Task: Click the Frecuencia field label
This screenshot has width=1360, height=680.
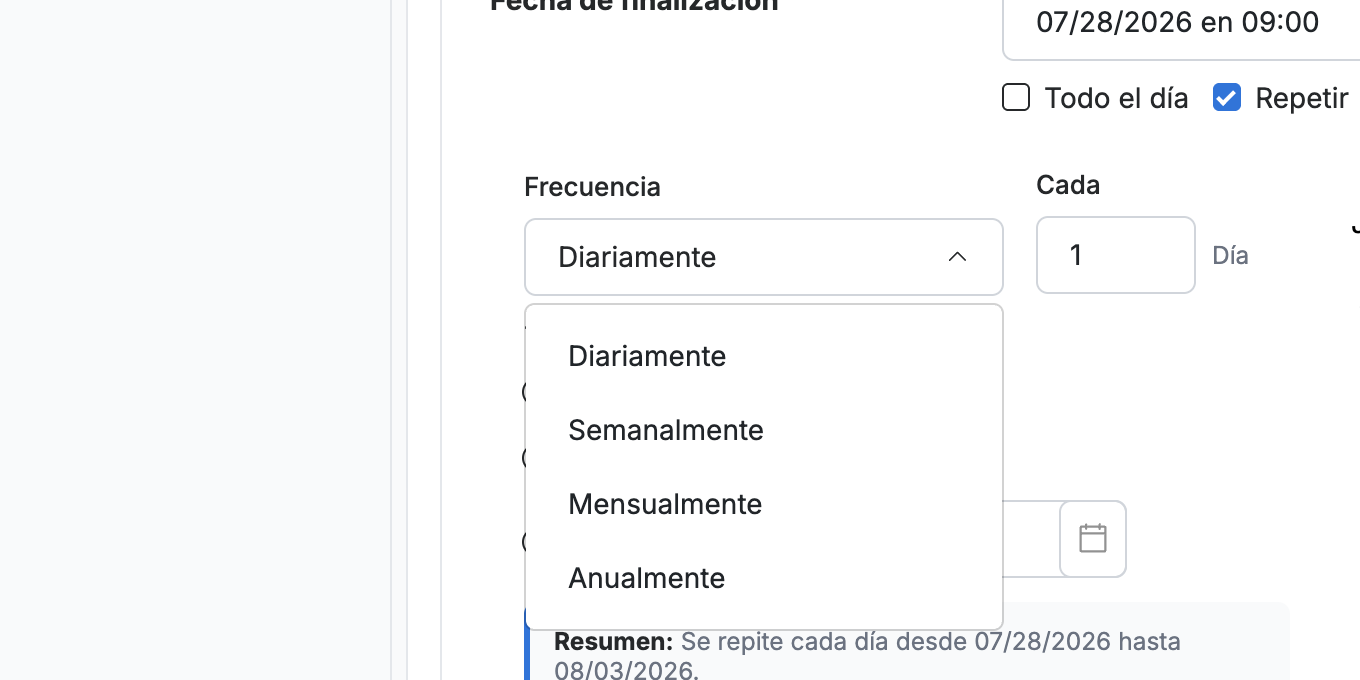Action: tap(592, 187)
